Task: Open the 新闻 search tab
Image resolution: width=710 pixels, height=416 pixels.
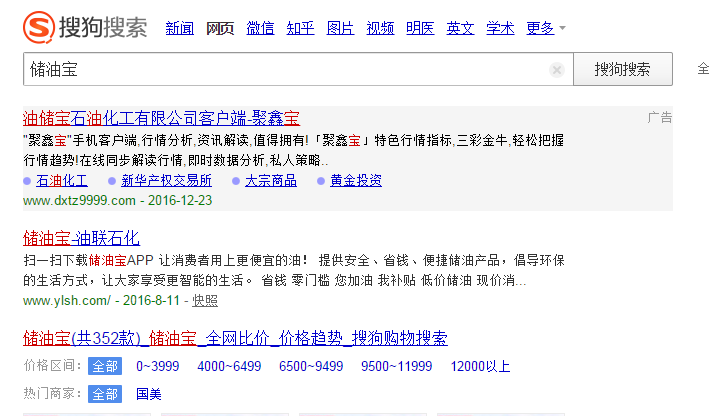Action: (180, 28)
